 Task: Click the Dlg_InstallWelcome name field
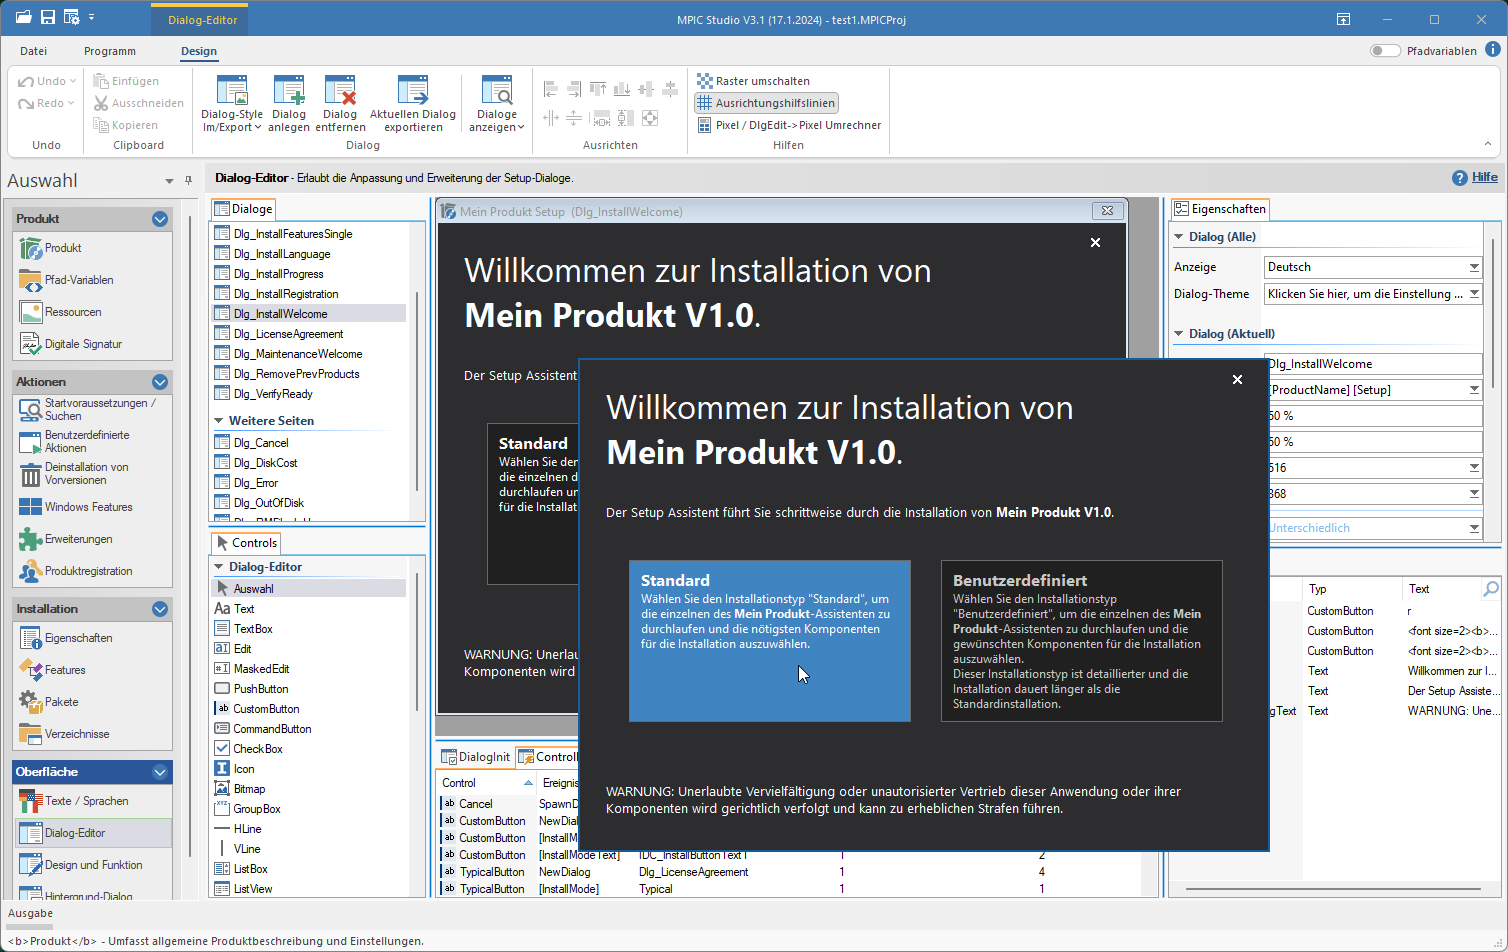(x=1373, y=364)
